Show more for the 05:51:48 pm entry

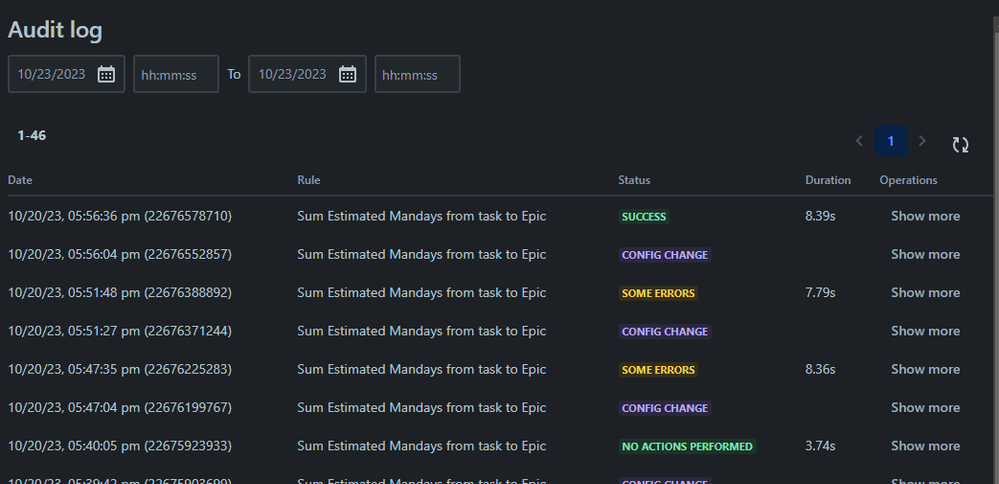[925, 292]
